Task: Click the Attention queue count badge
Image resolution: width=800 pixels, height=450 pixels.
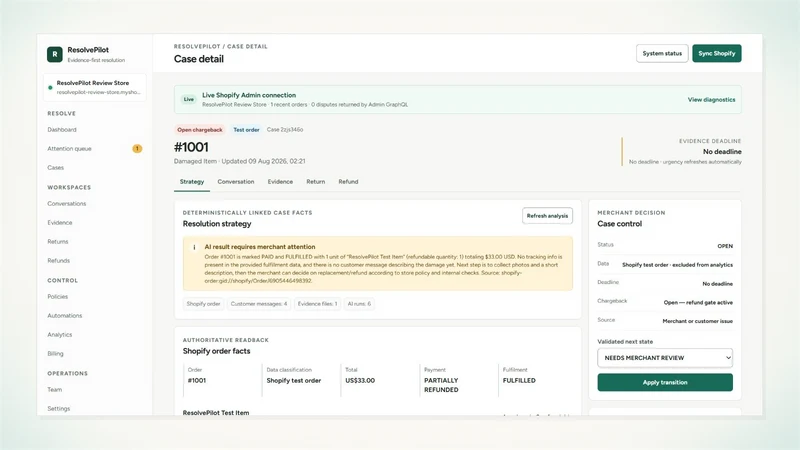Action: [x=137, y=148]
